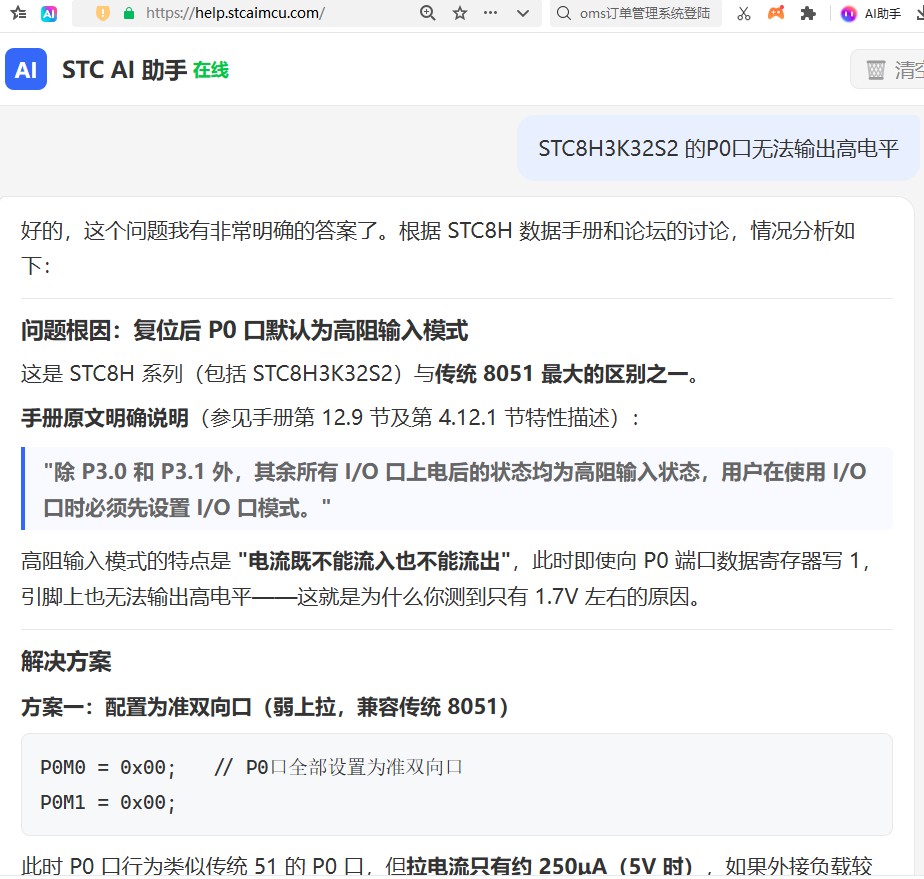Click the heading 问题根因：复位后 P0 口默认为高阻输入模式
Screen dimensions: 924x879
click(245, 330)
